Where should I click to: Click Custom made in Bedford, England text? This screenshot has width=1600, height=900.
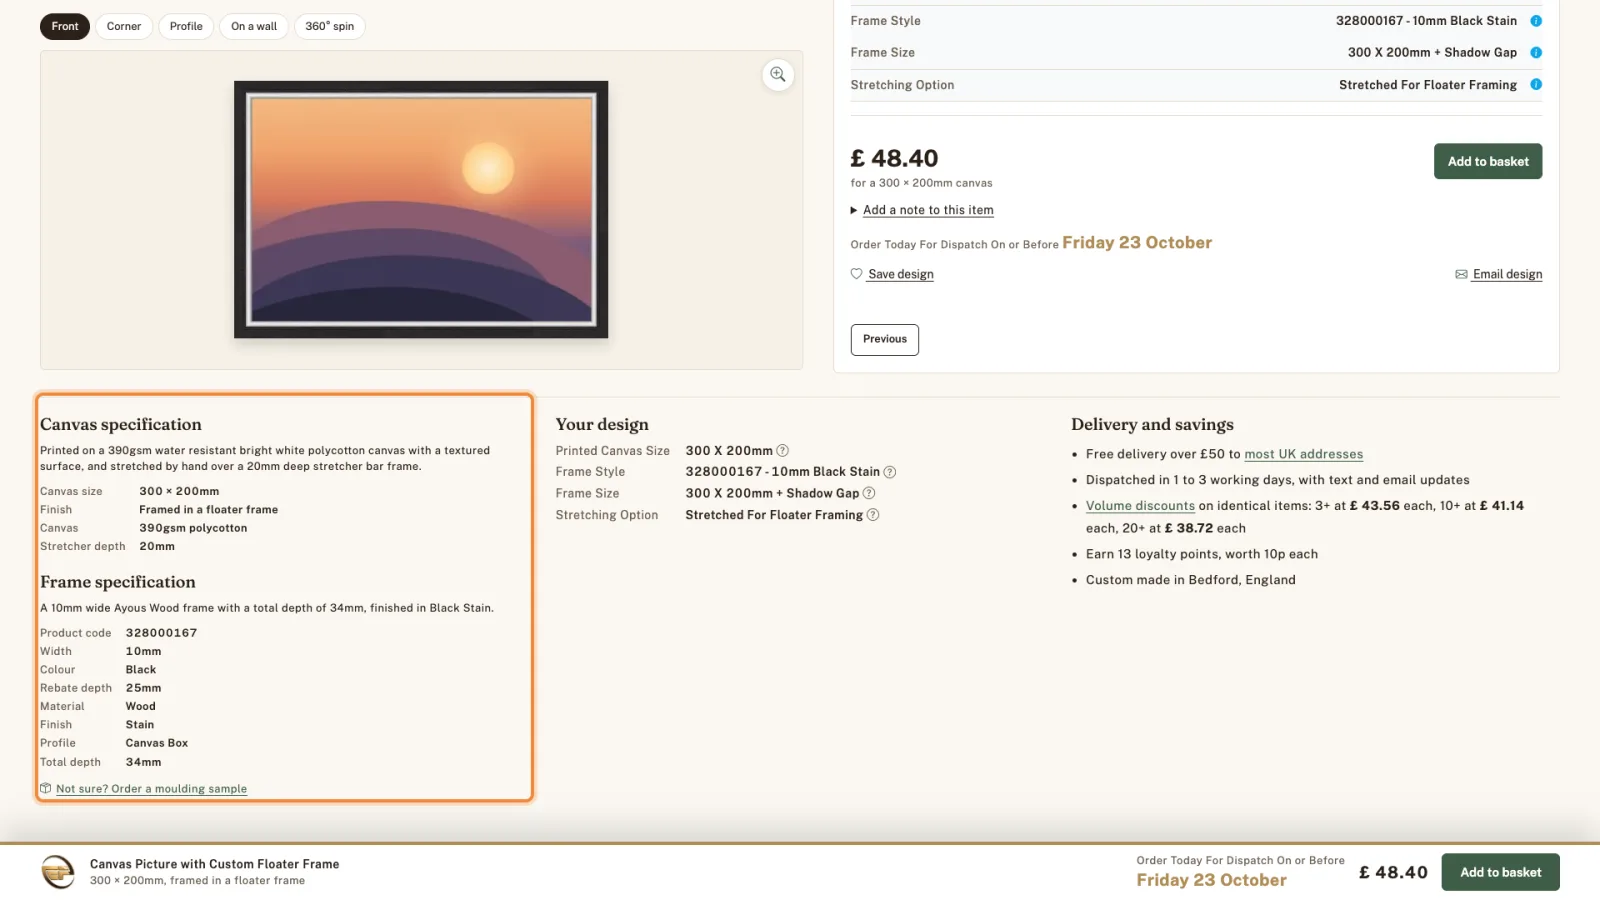tap(1191, 580)
